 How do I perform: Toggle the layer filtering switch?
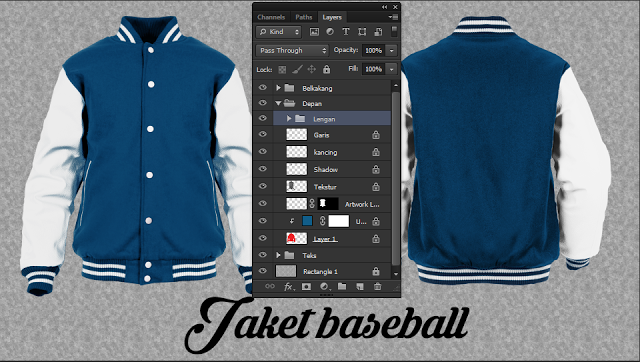pyautogui.click(x=394, y=31)
